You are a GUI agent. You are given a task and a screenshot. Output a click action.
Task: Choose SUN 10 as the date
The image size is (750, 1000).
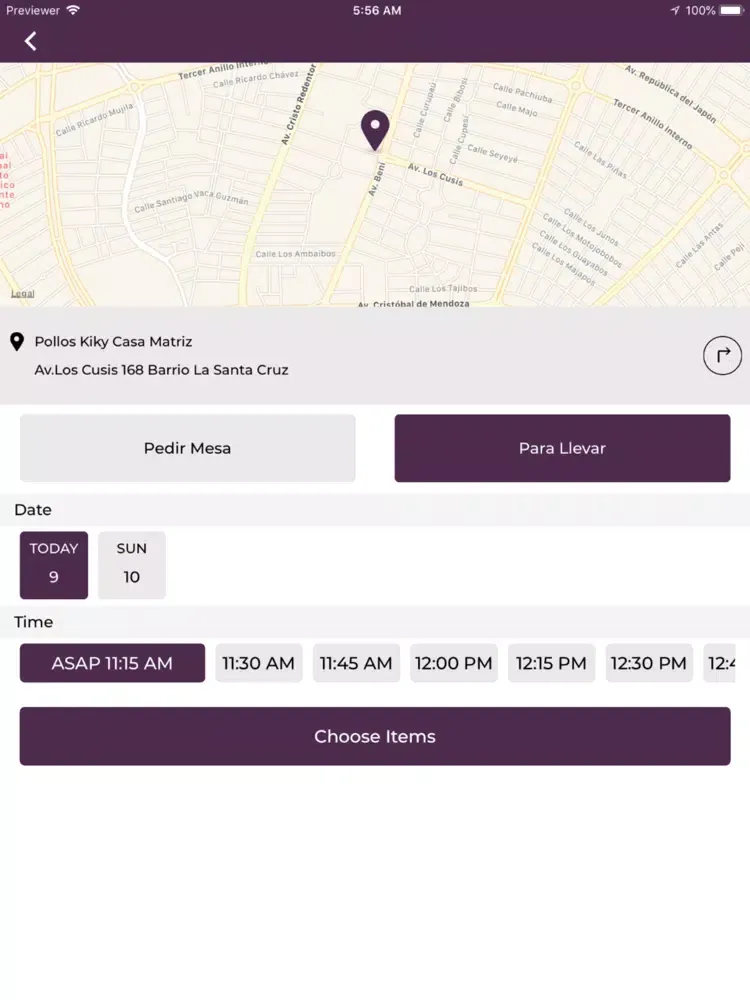pos(131,565)
